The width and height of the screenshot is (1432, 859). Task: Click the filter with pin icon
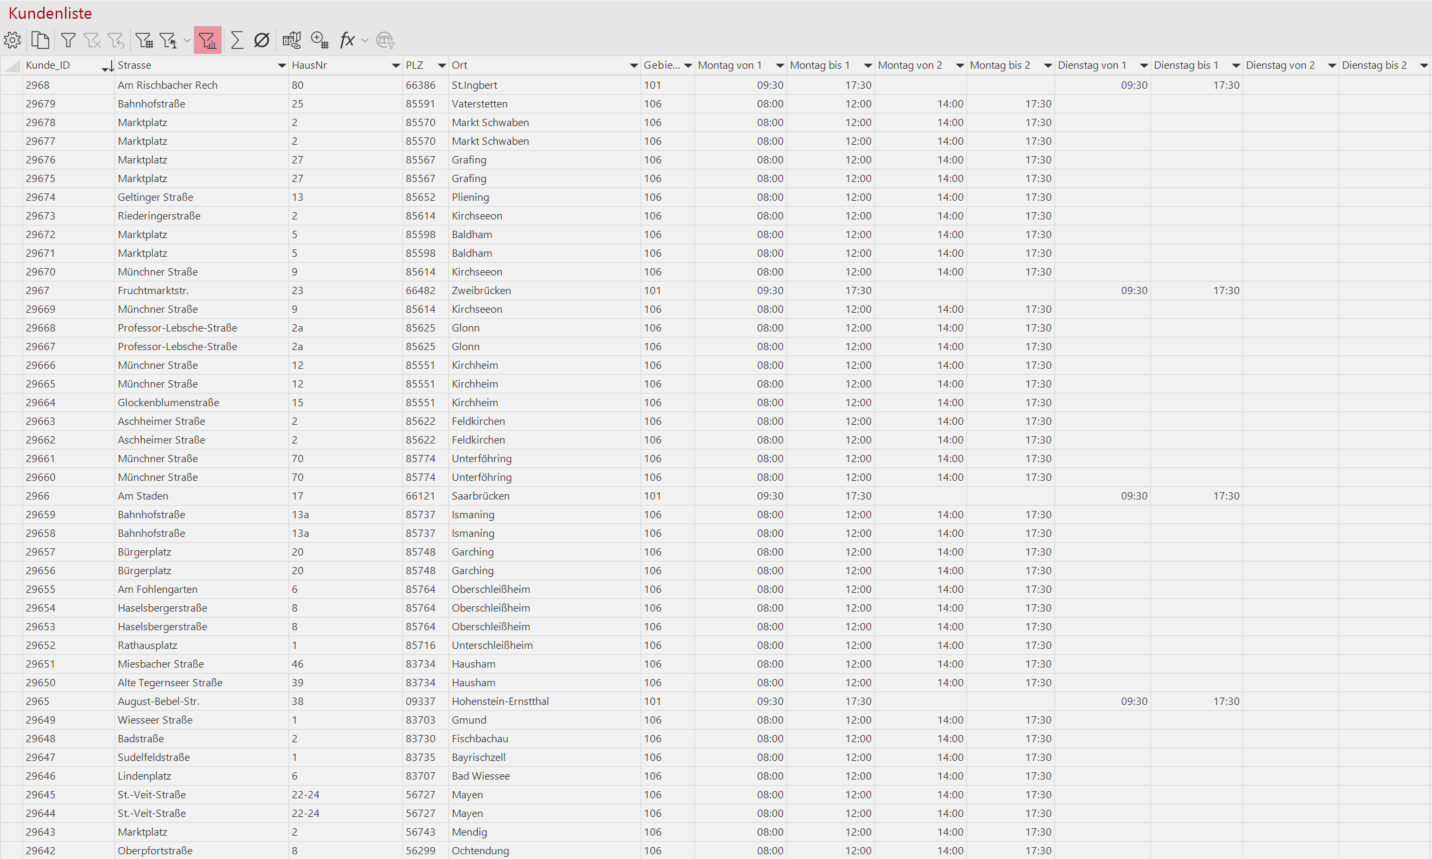tap(169, 40)
